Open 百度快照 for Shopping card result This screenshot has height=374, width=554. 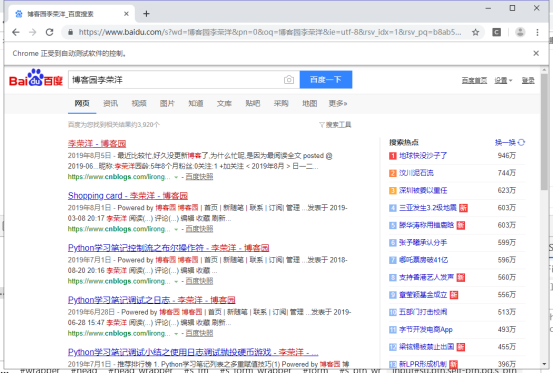(199, 229)
